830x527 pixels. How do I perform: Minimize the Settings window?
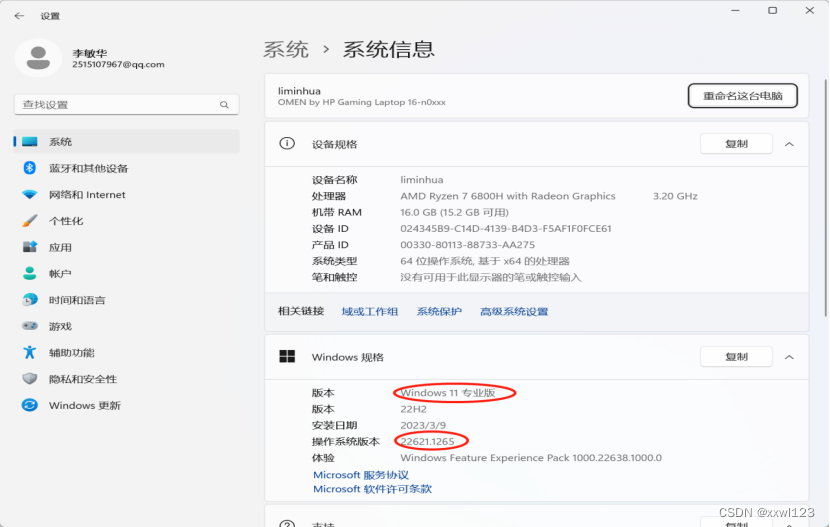click(735, 10)
